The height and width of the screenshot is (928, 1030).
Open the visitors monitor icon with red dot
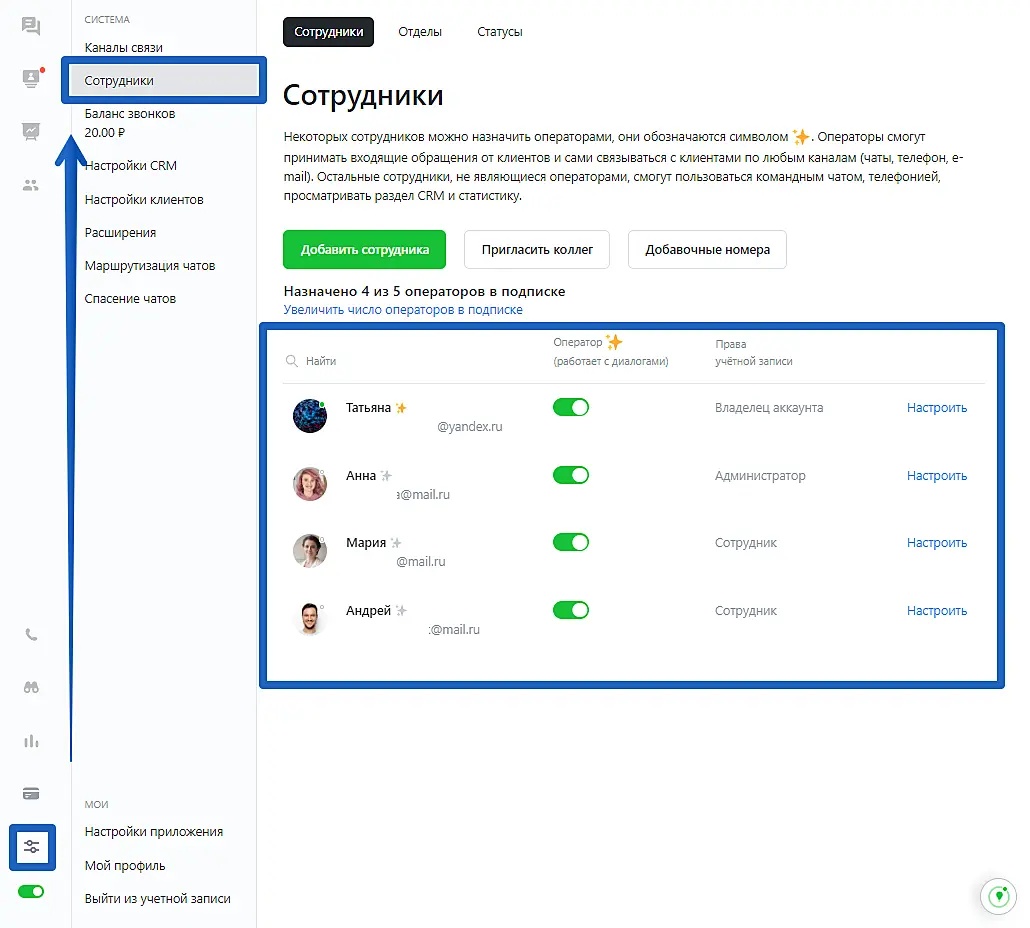pos(31,79)
